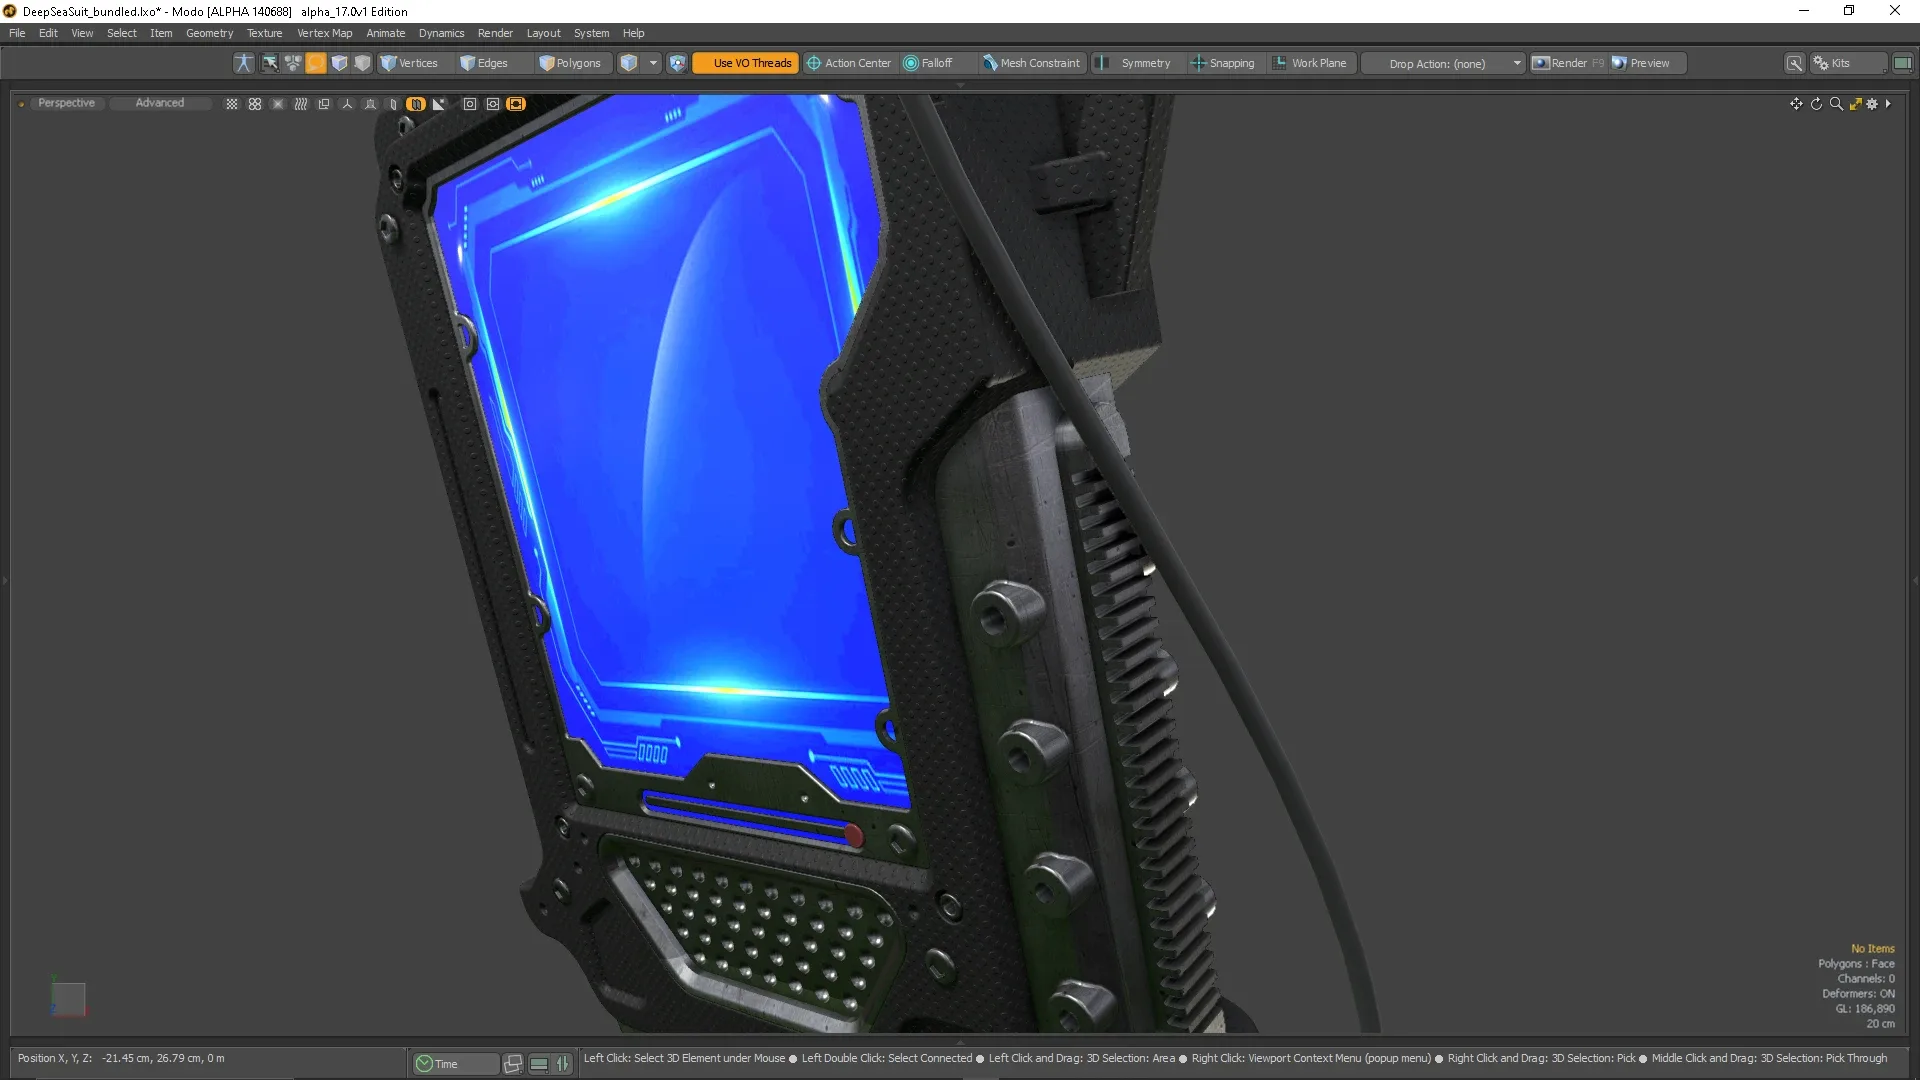Viewport: 1920px width, 1080px height.
Task: Click the shield-shaped select-through icon
Action: tap(677, 63)
